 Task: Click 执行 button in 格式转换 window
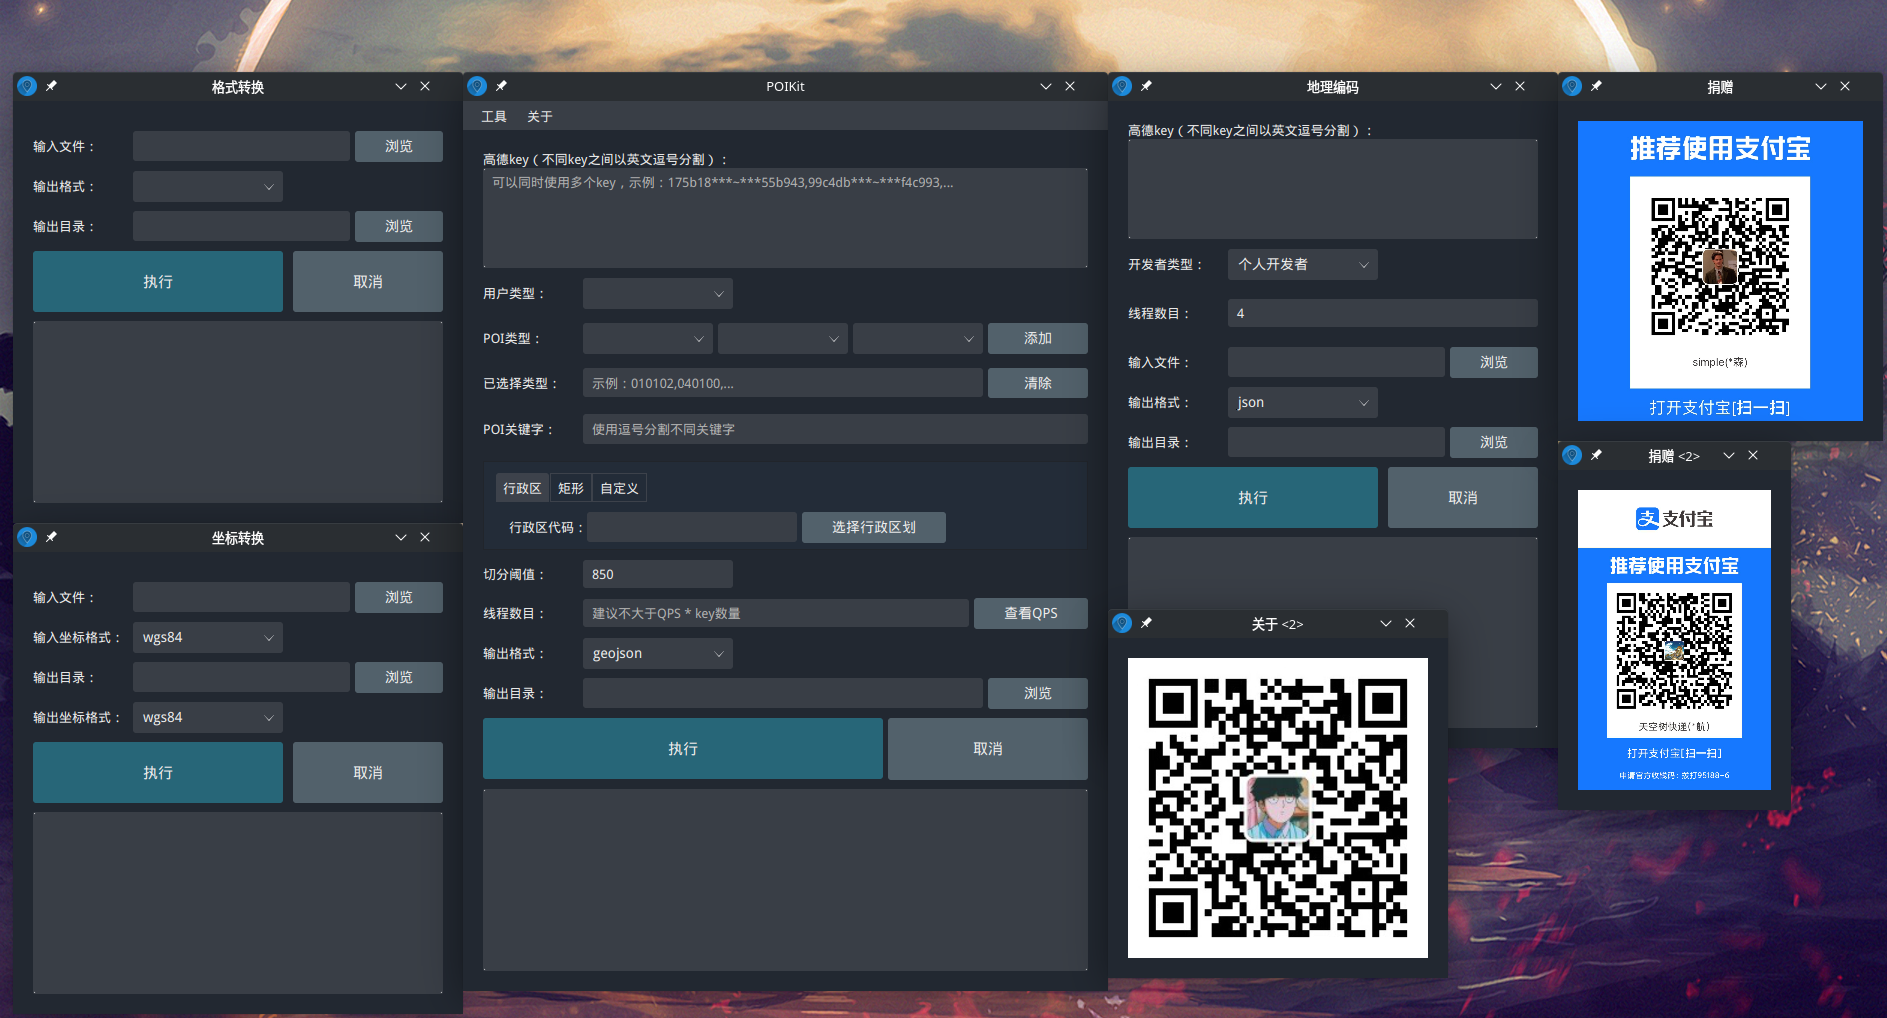click(x=158, y=281)
